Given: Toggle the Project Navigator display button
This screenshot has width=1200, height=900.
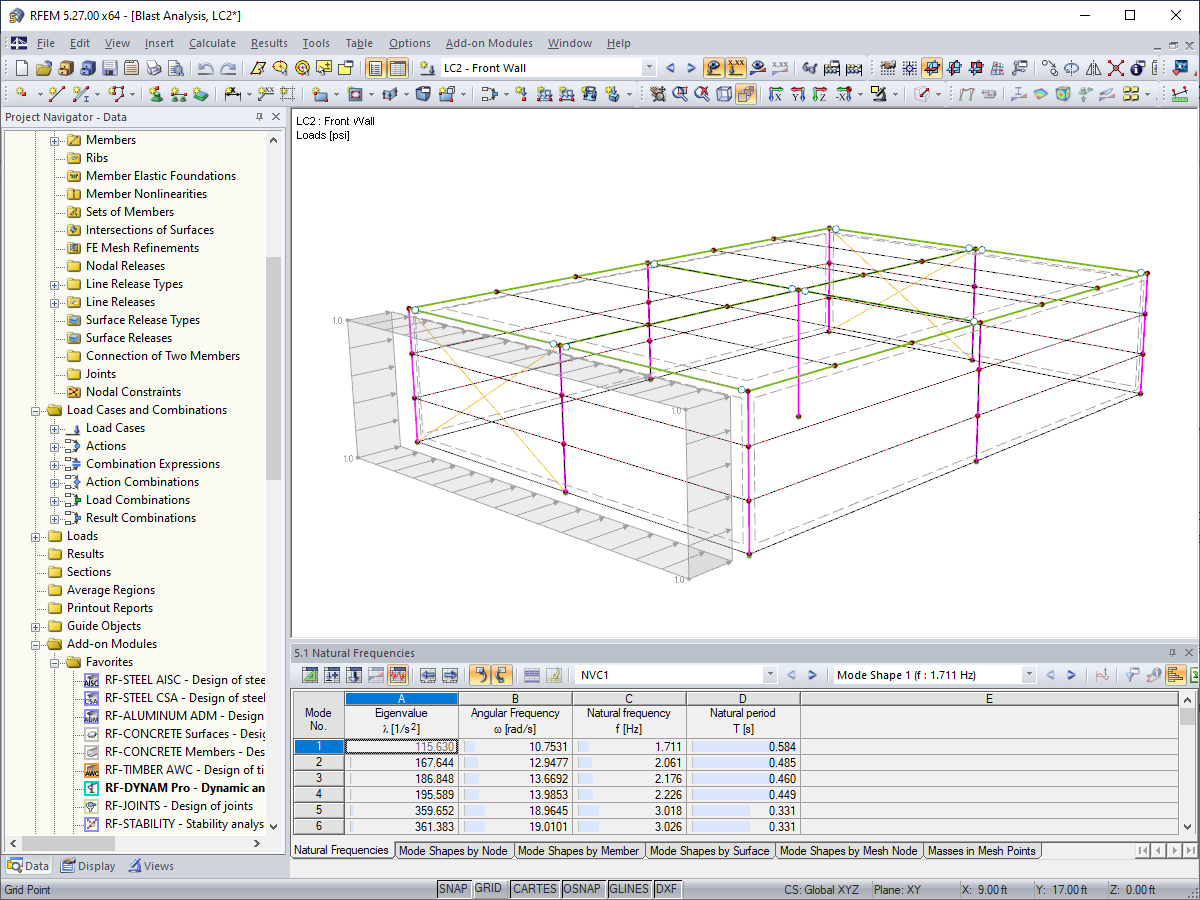Looking at the screenshot, I should coord(376,68).
